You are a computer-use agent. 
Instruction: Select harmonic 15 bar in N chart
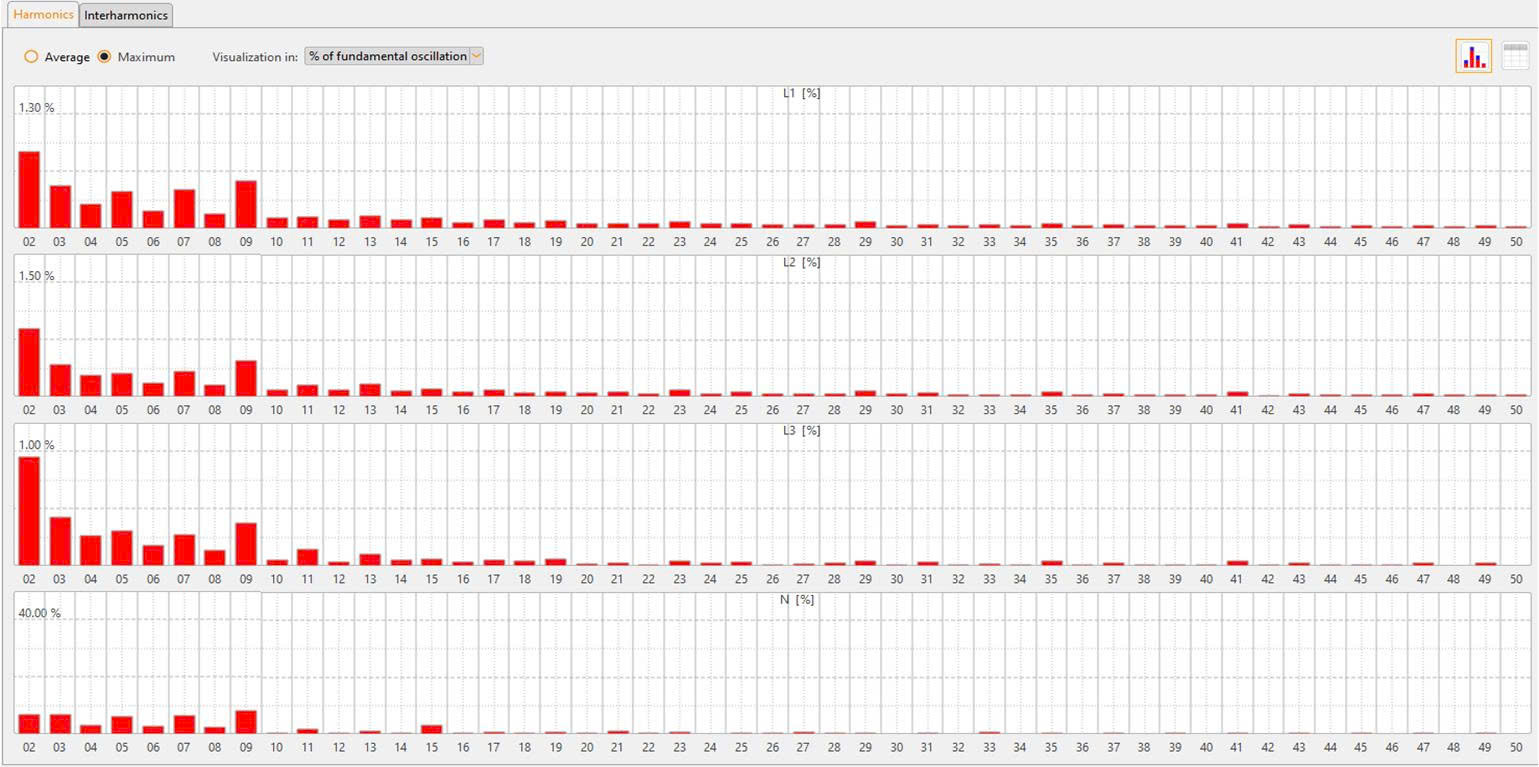pos(432,729)
